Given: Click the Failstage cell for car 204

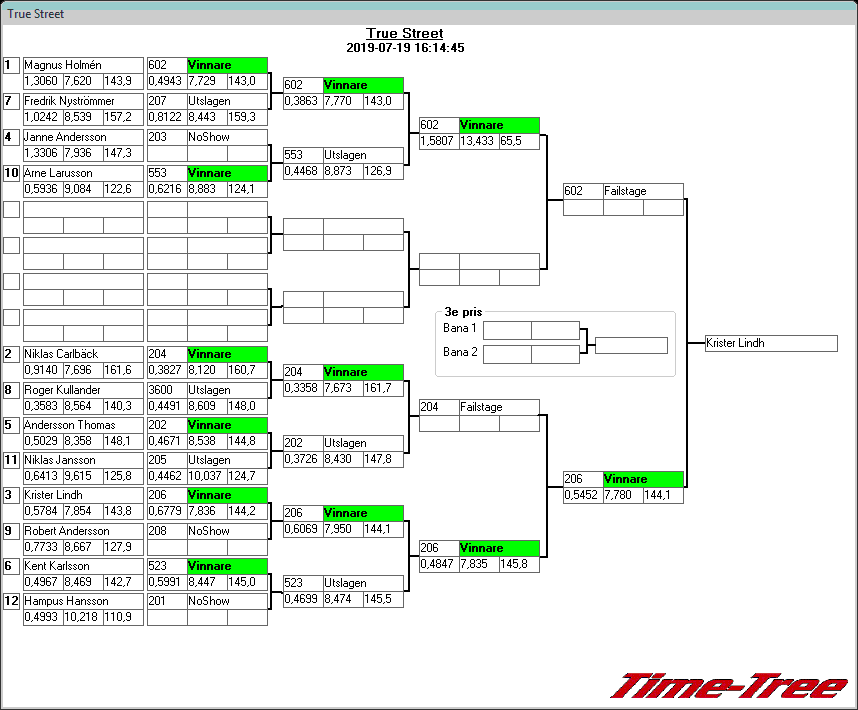Looking at the screenshot, I should pyautogui.click(x=499, y=407).
